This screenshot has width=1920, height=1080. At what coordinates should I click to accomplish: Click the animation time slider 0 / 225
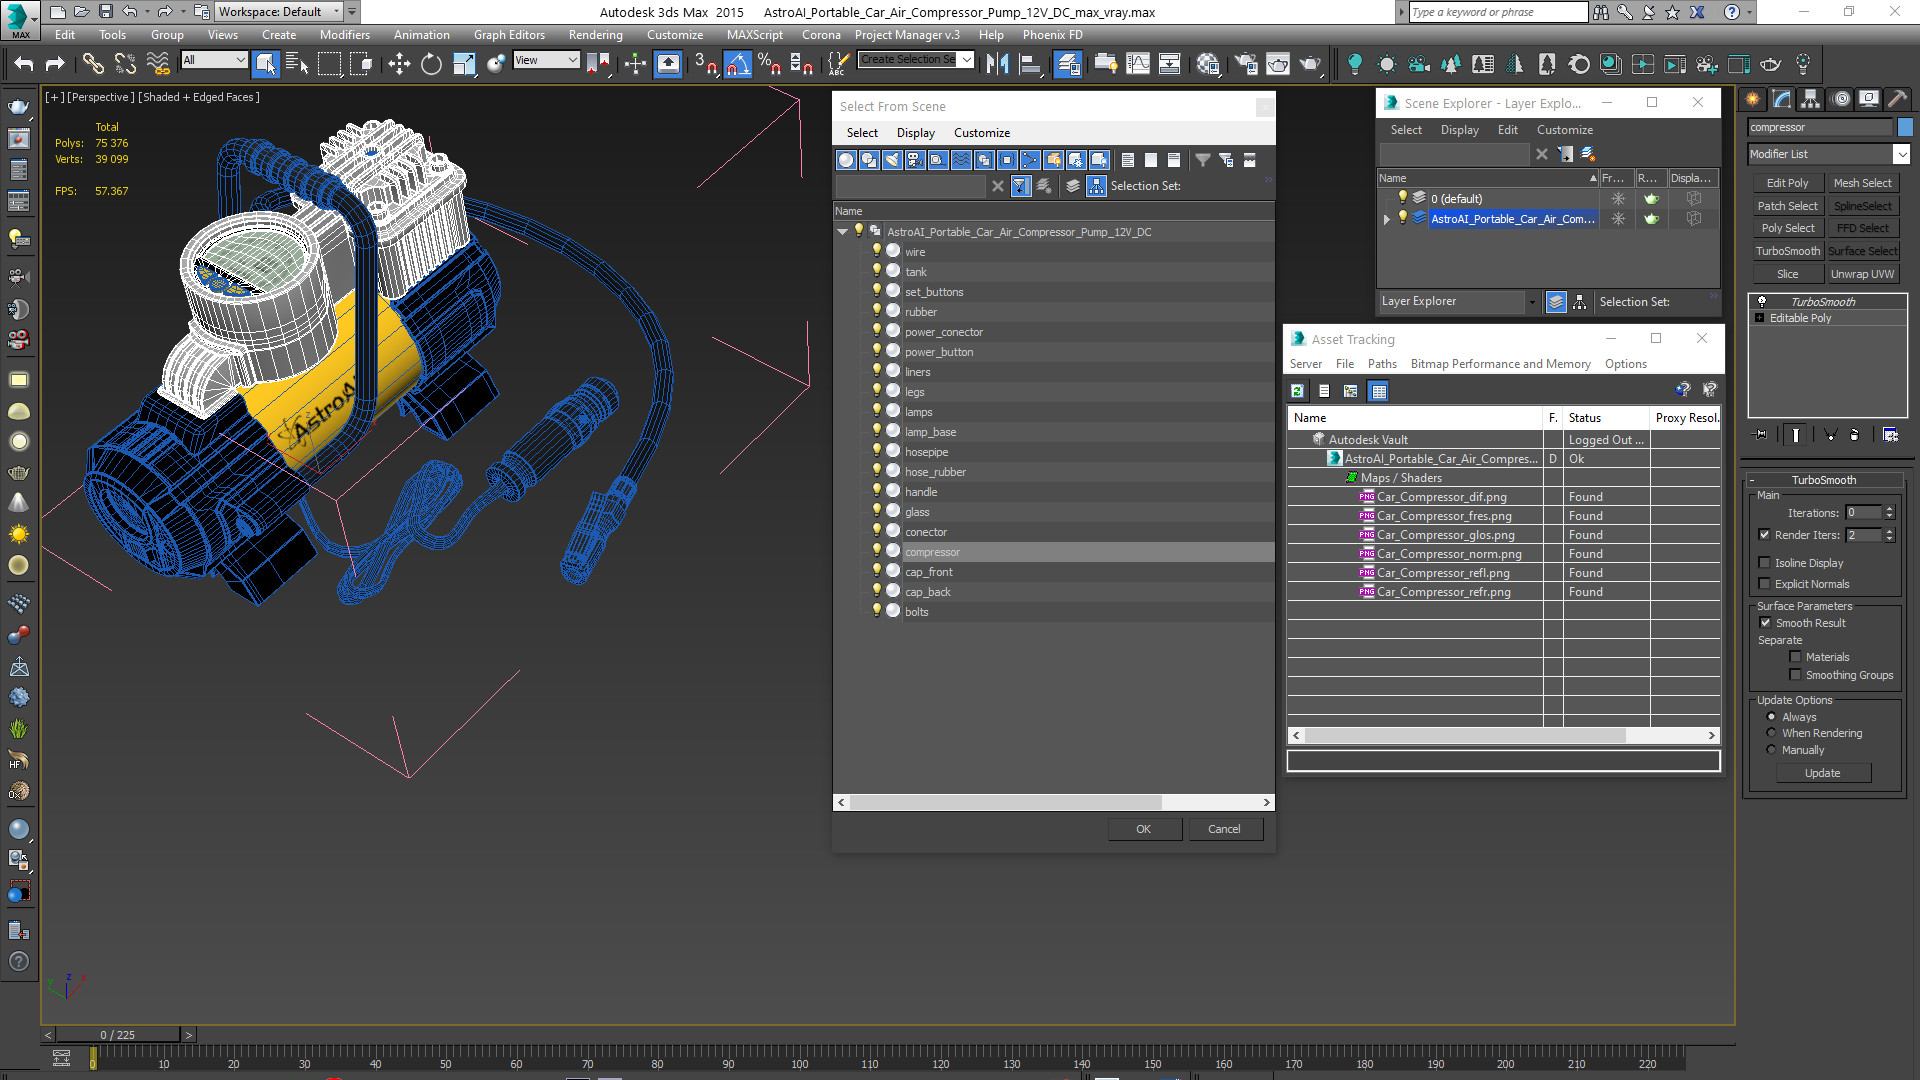pyautogui.click(x=118, y=1035)
